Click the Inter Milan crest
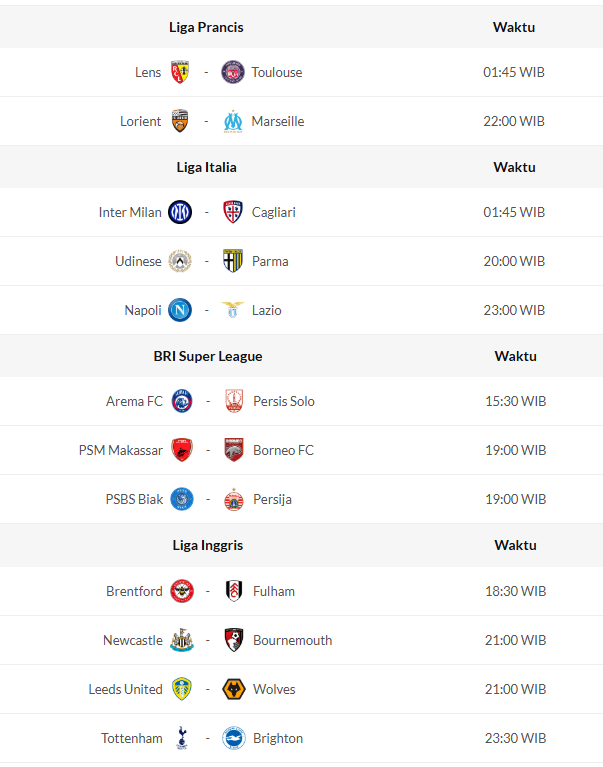The image size is (603, 767). point(180,212)
